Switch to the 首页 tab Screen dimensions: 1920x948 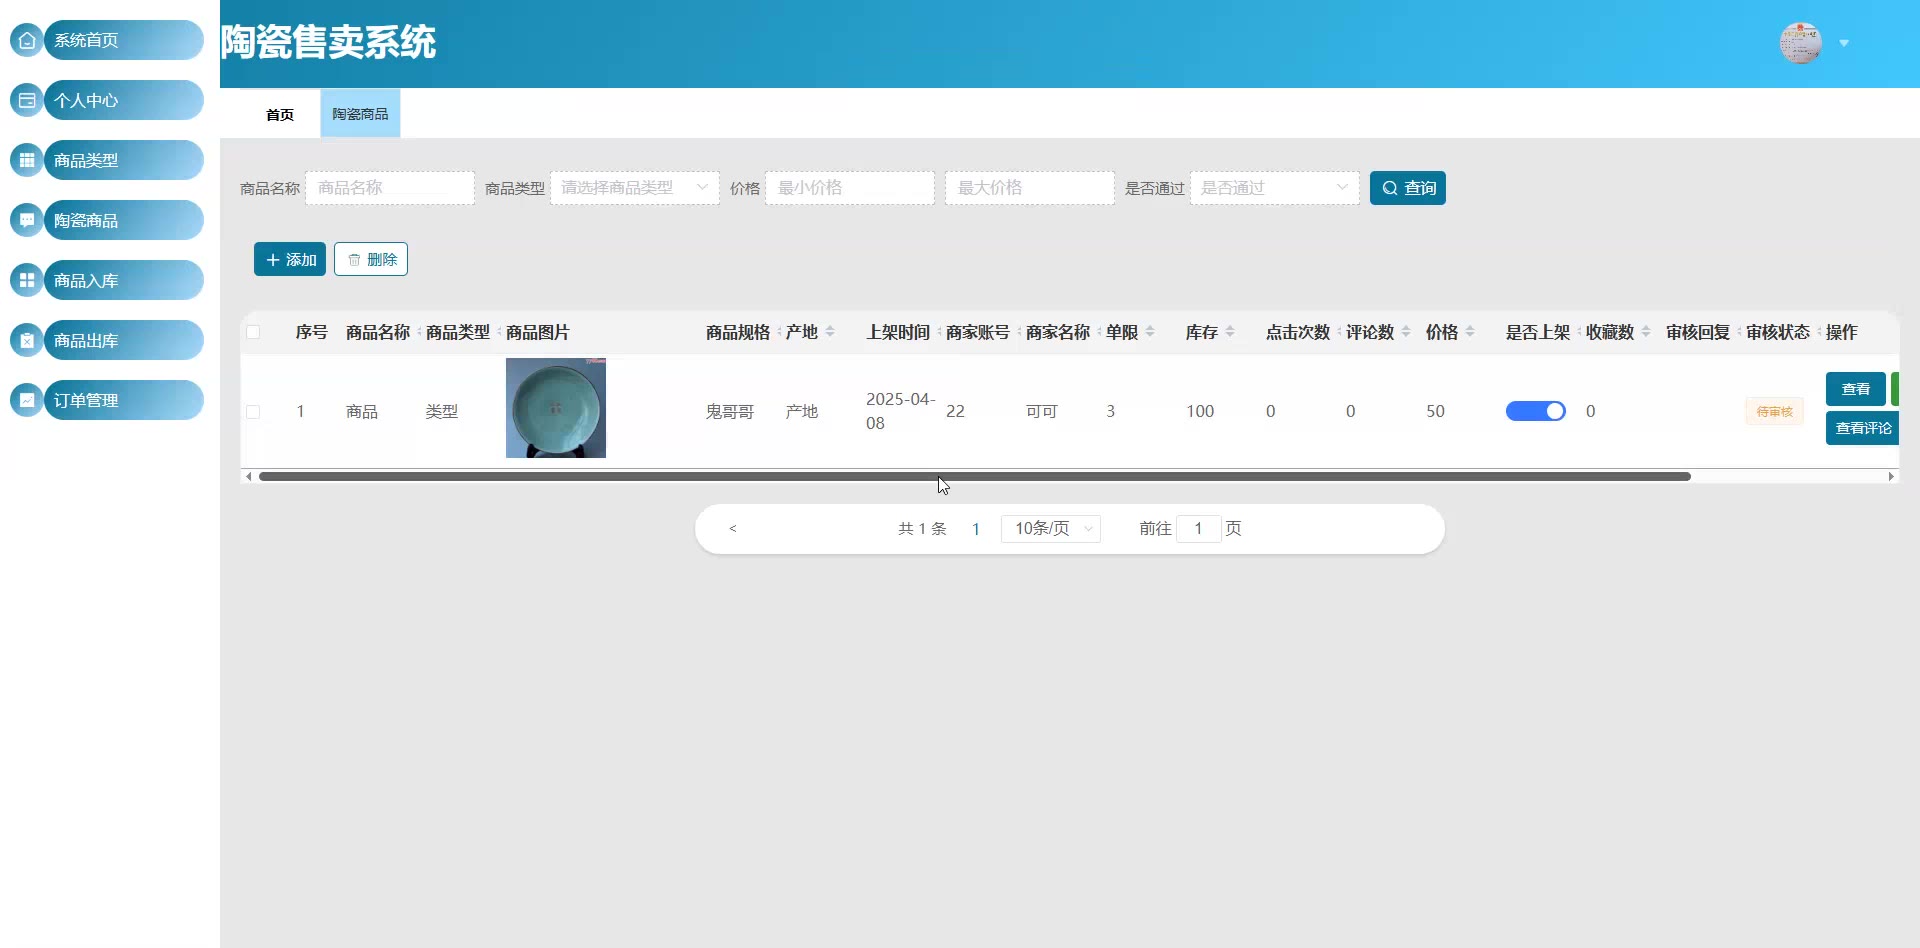pos(280,114)
